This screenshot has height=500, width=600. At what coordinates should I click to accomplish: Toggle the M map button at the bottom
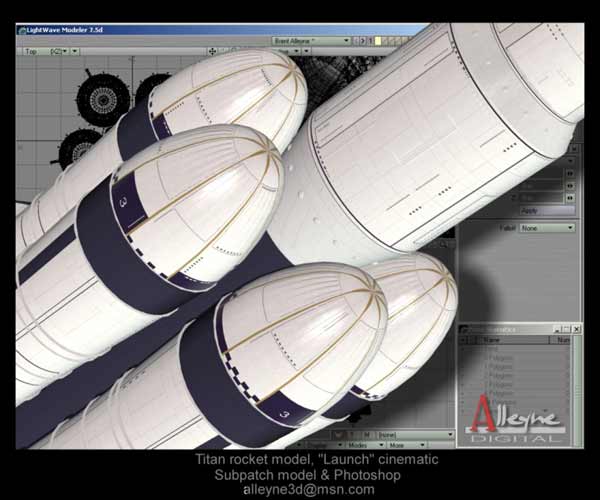366,435
